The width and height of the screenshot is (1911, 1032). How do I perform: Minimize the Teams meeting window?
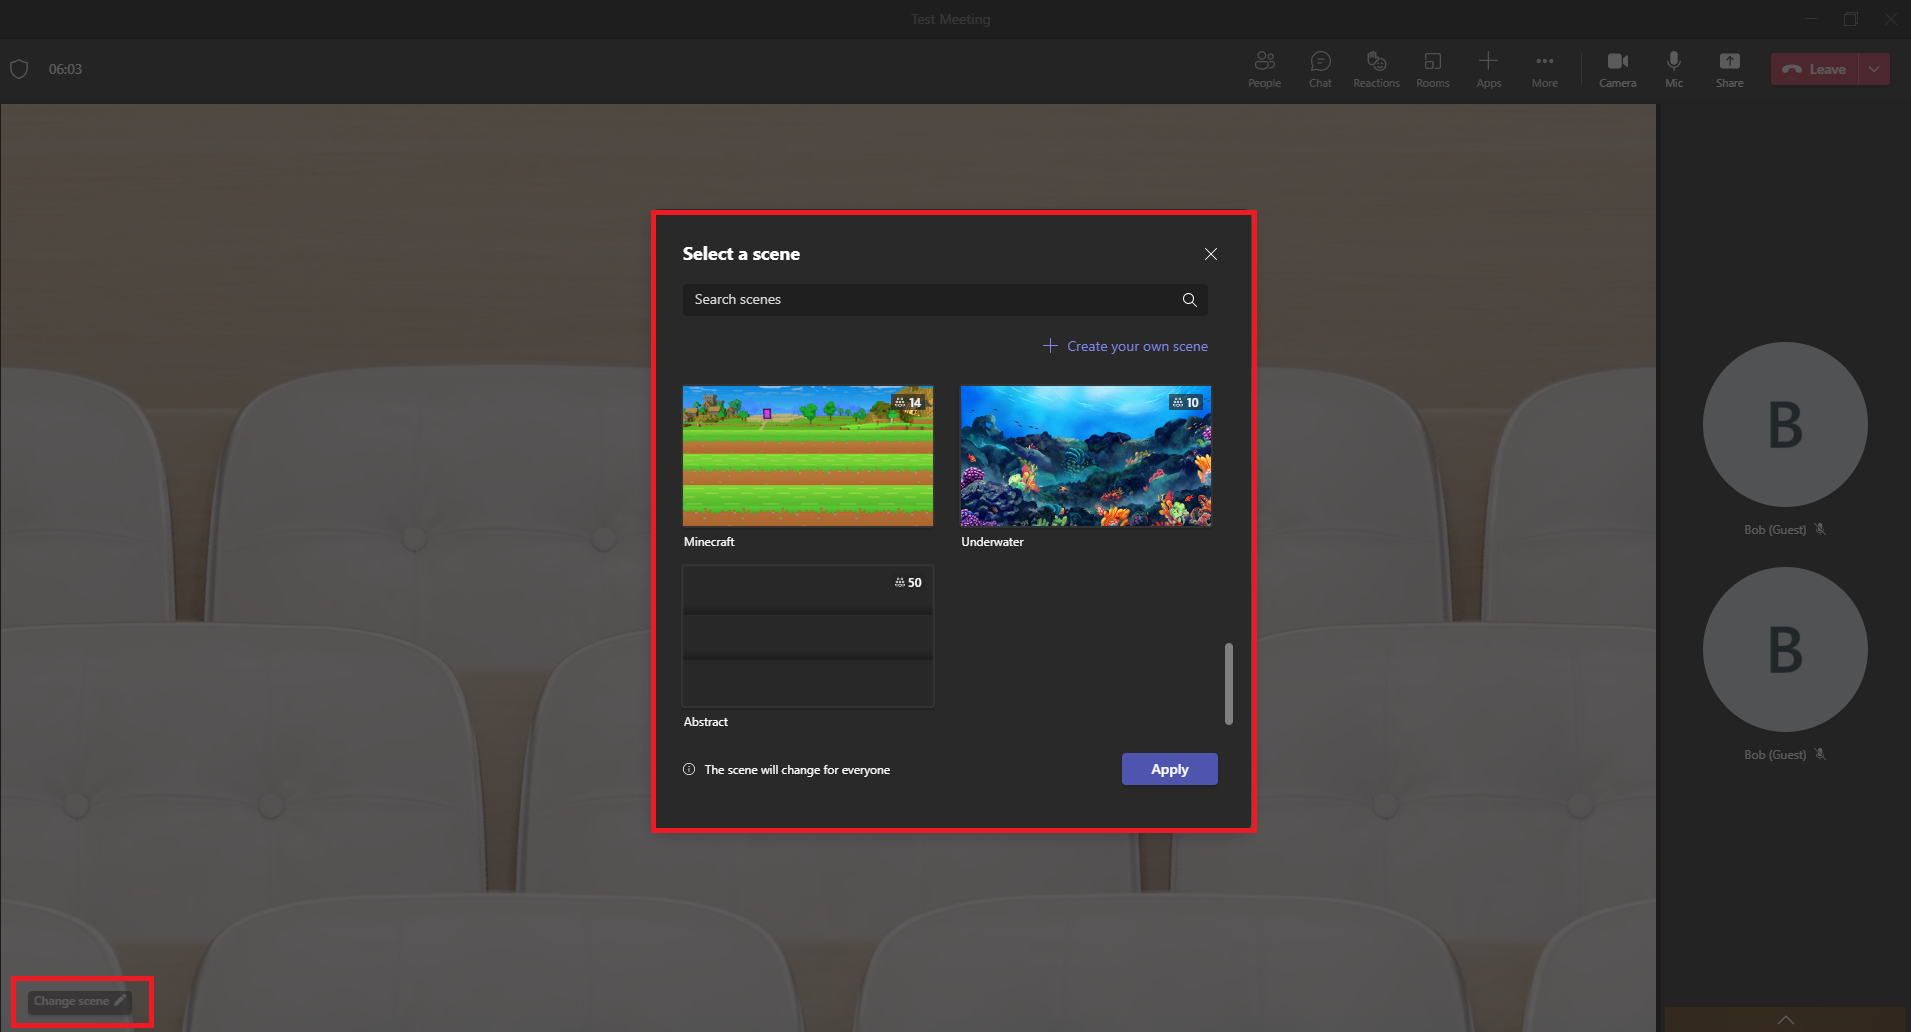click(1810, 19)
